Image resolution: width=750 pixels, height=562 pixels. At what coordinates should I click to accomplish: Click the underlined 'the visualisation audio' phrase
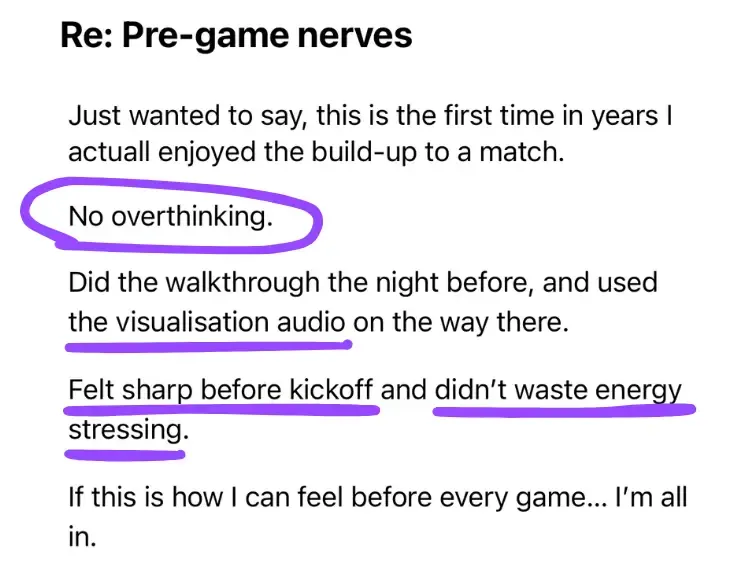pos(207,321)
